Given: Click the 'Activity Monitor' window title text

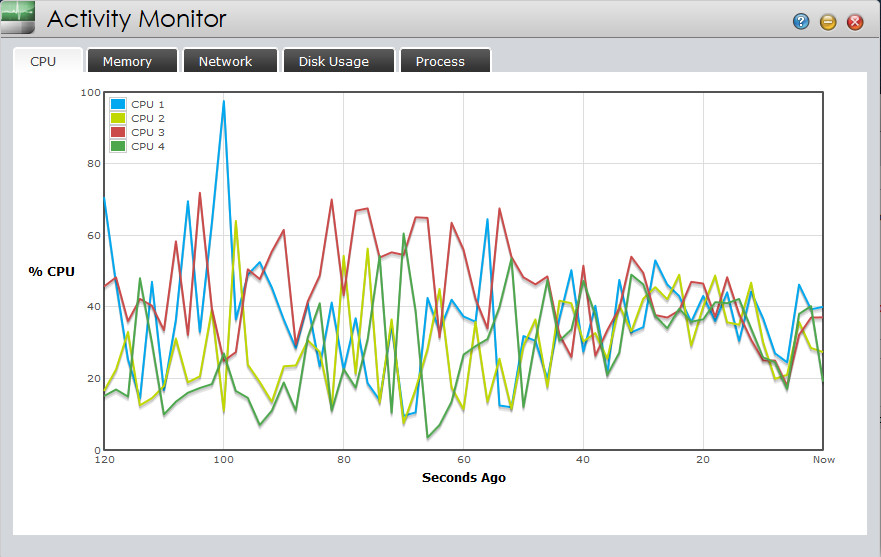Looking at the screenshot, I should [136, 19].
